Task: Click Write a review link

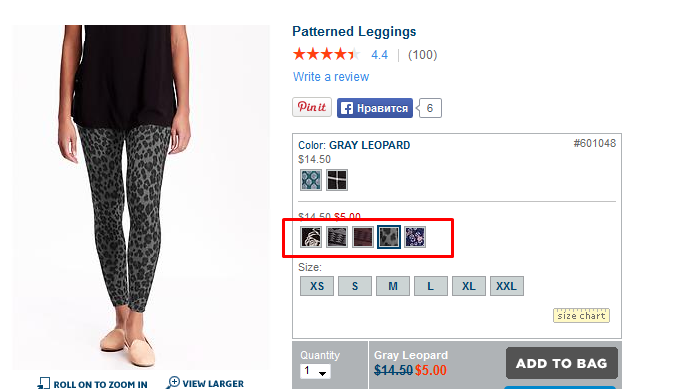Action: point(331,77)
